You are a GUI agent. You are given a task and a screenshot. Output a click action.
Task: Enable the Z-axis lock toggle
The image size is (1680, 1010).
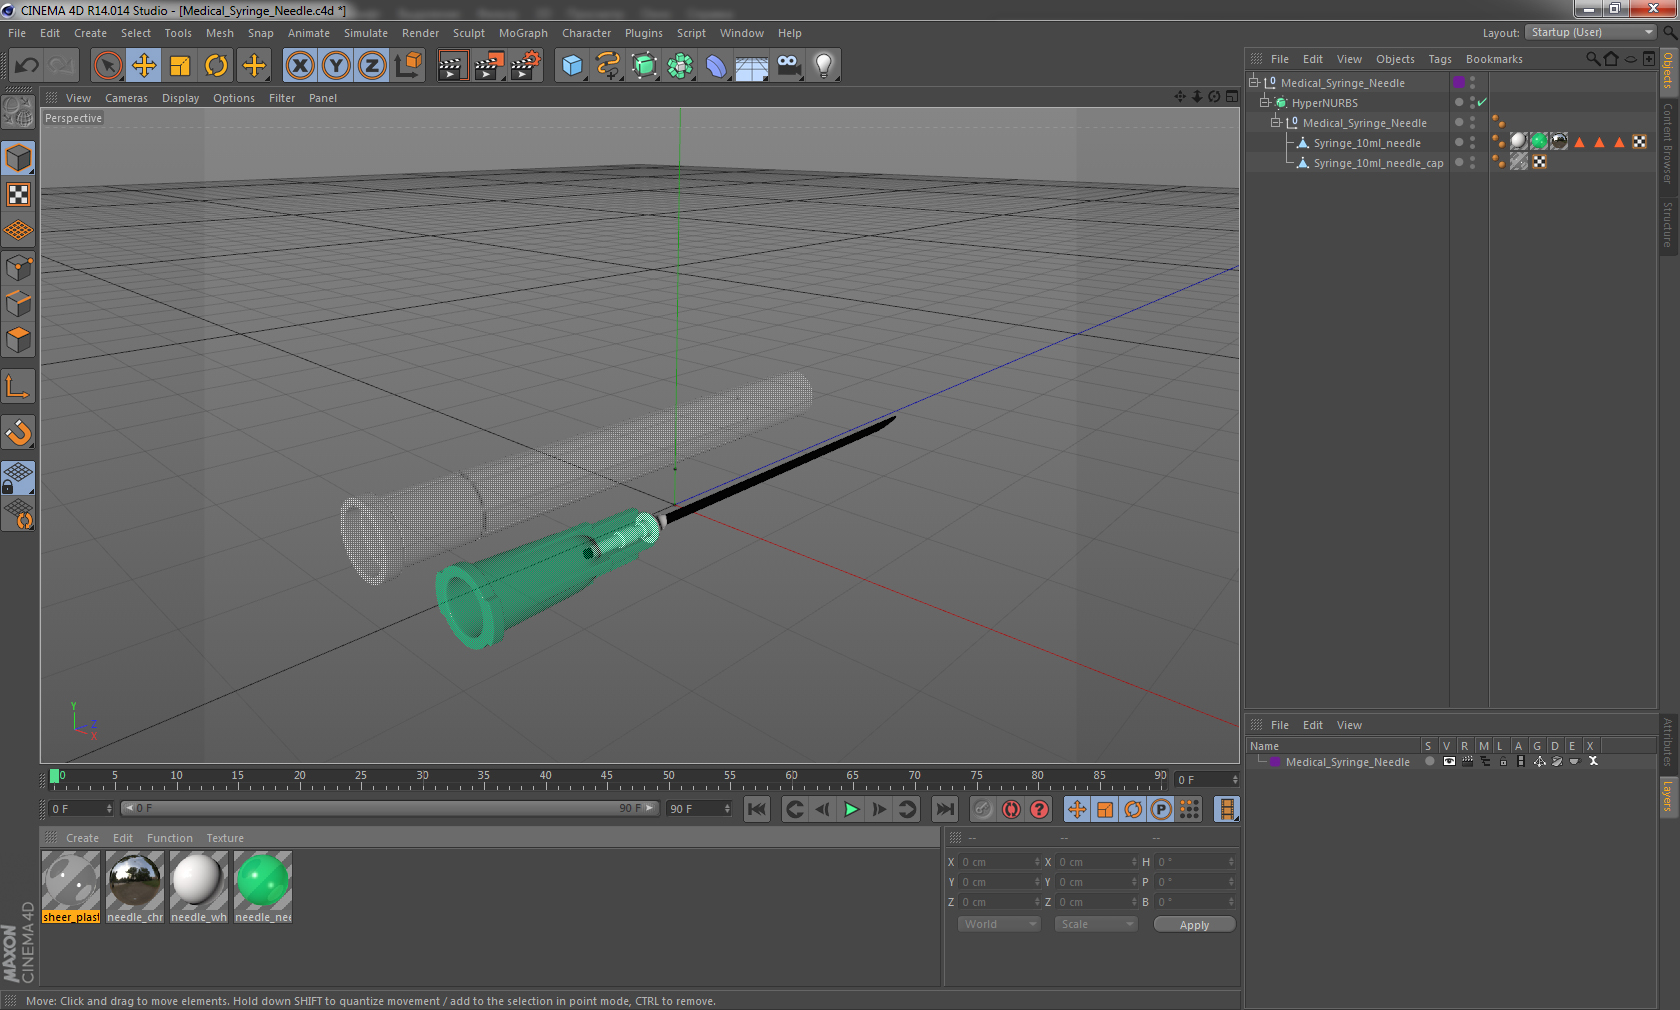tap(371, 65)
